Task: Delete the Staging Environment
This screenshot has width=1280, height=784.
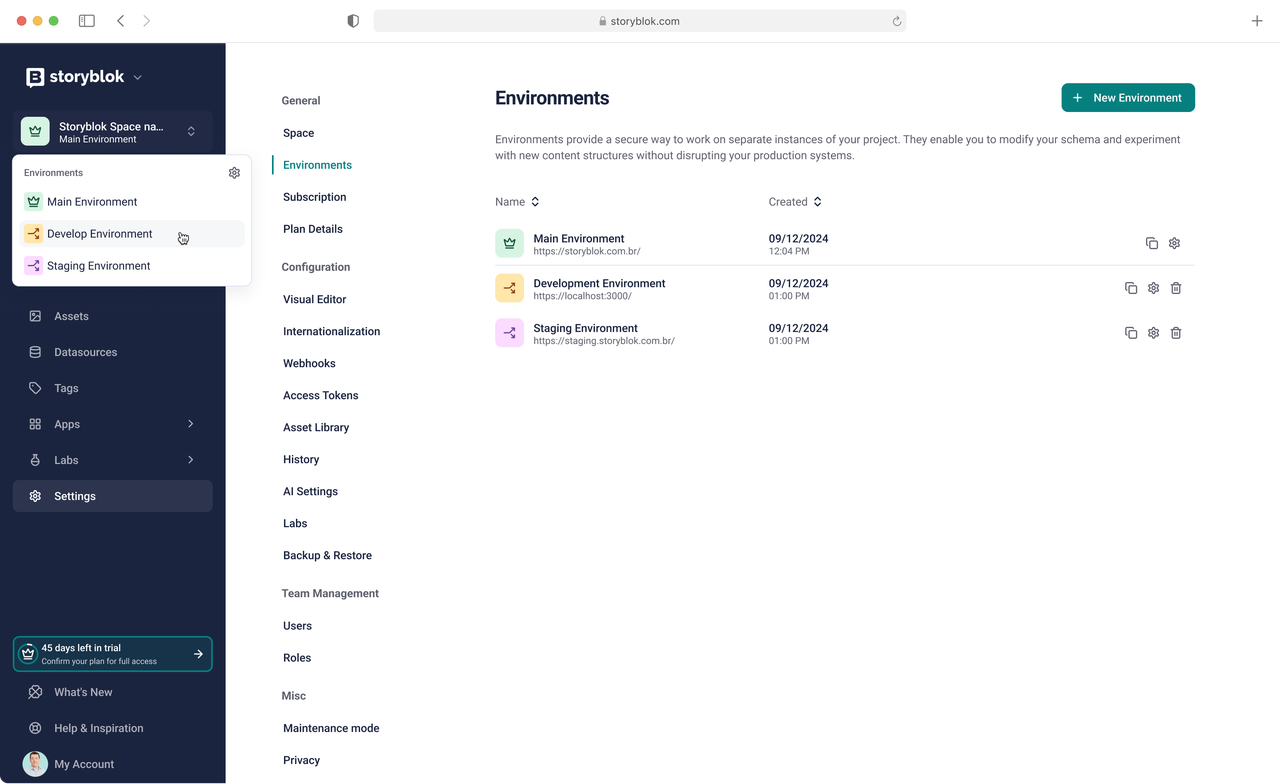Action: (x=1176, y=333)
